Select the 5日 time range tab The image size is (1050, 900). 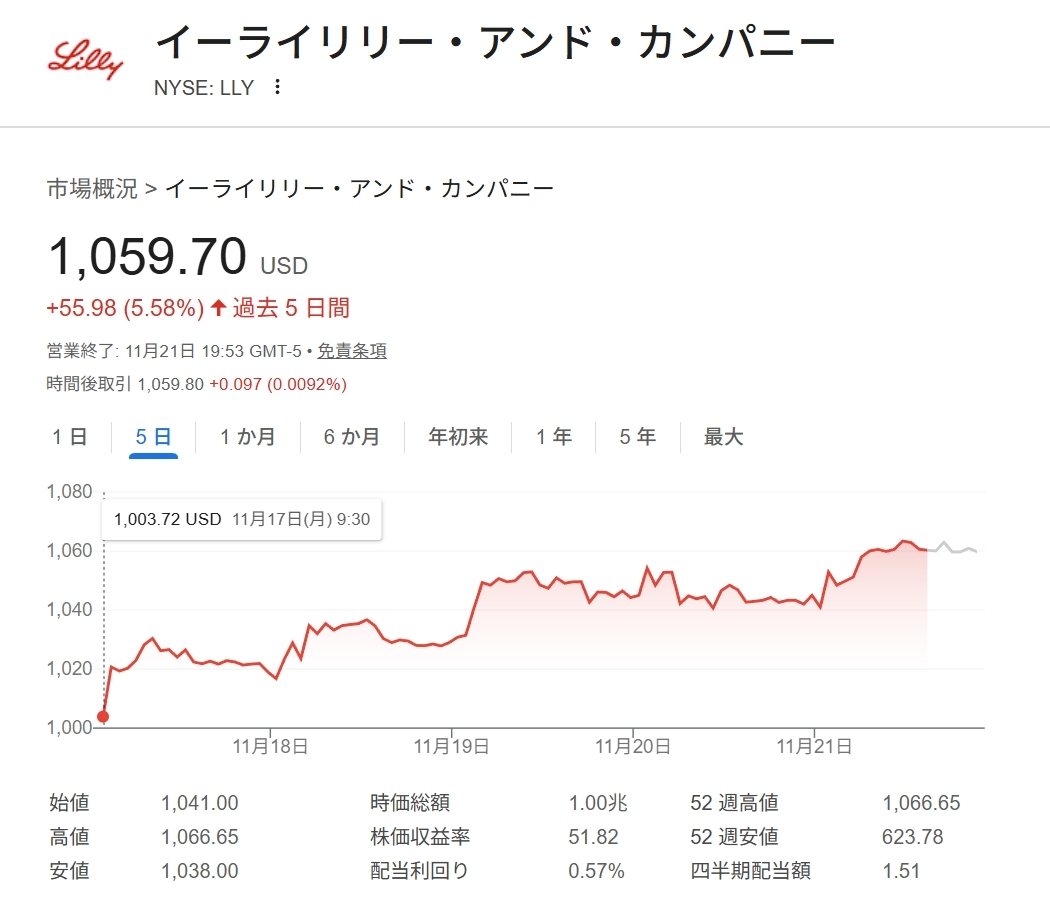tap(153, 437)
